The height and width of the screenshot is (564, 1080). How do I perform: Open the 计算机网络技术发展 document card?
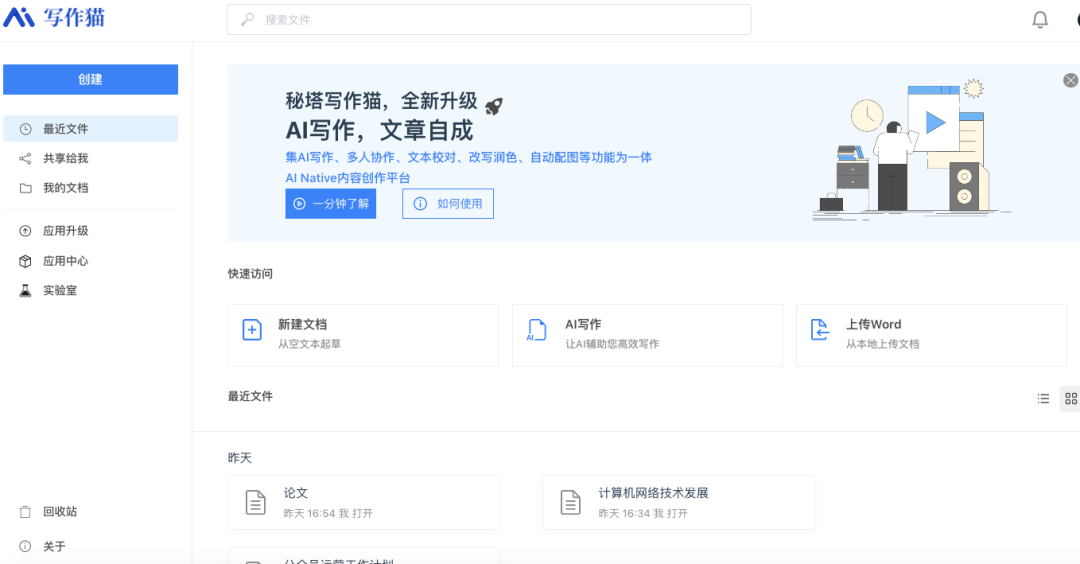(x=678, y=503)
